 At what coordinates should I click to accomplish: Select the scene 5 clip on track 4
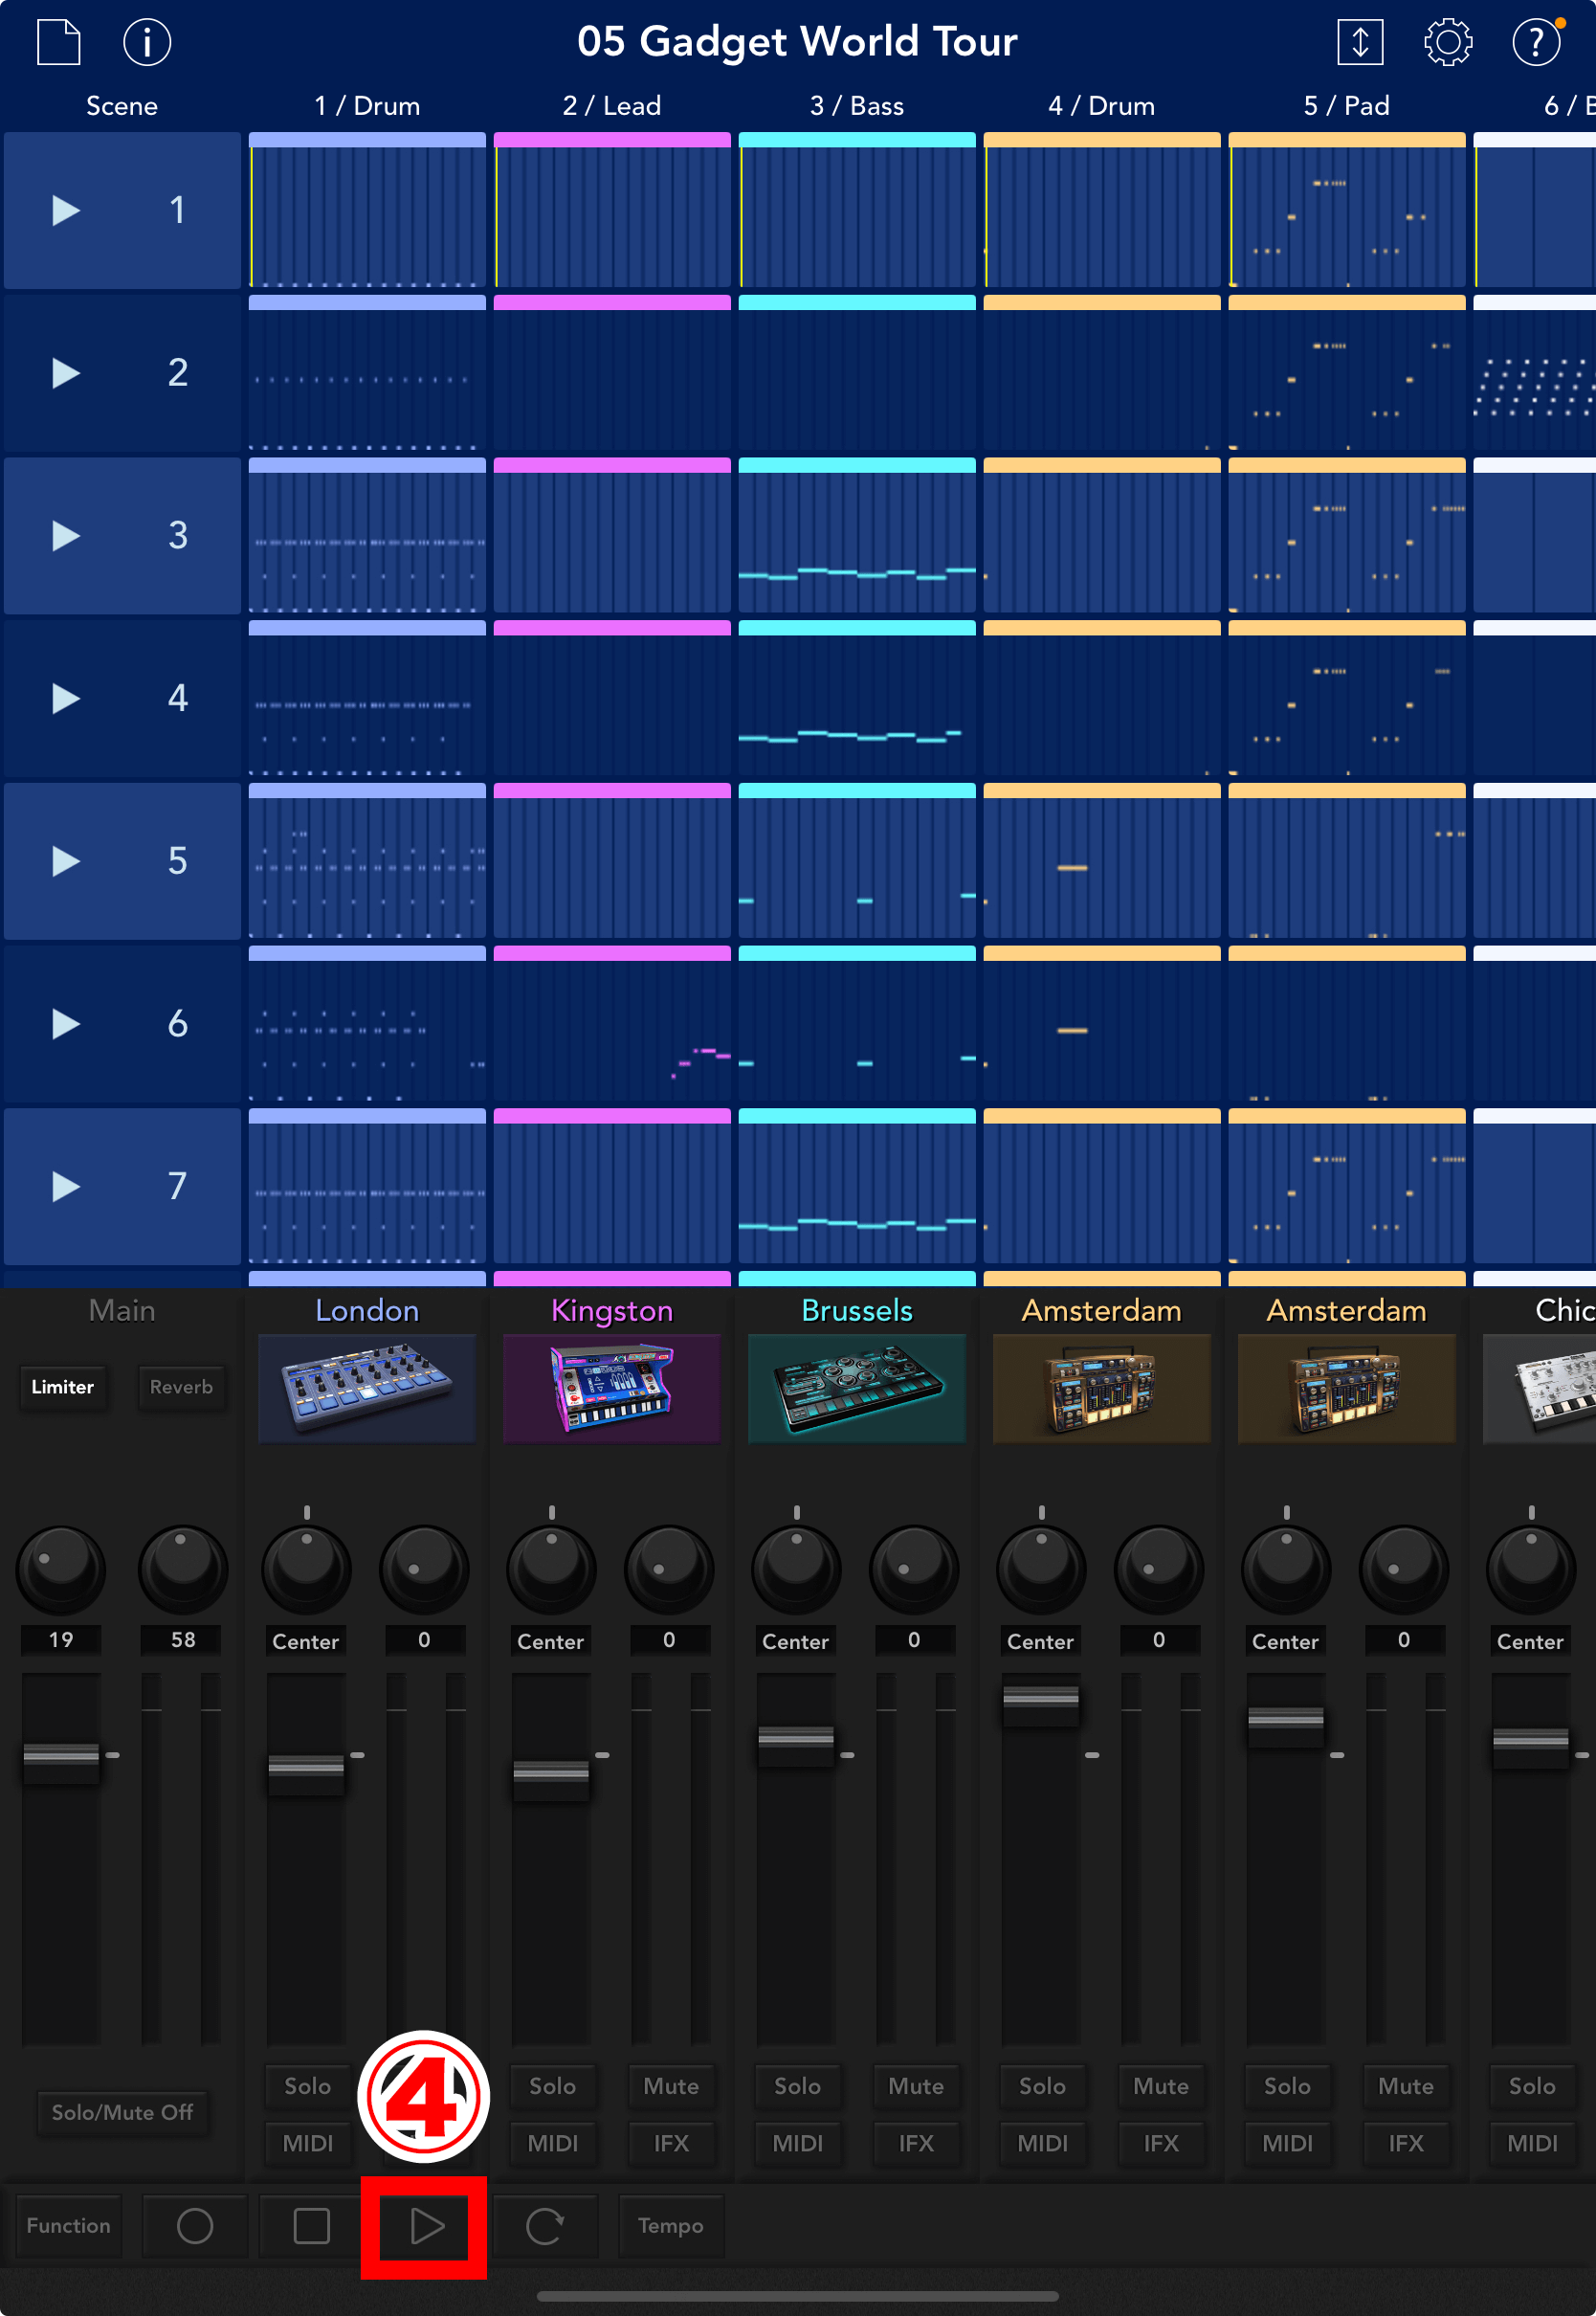tap(1102, 861)
